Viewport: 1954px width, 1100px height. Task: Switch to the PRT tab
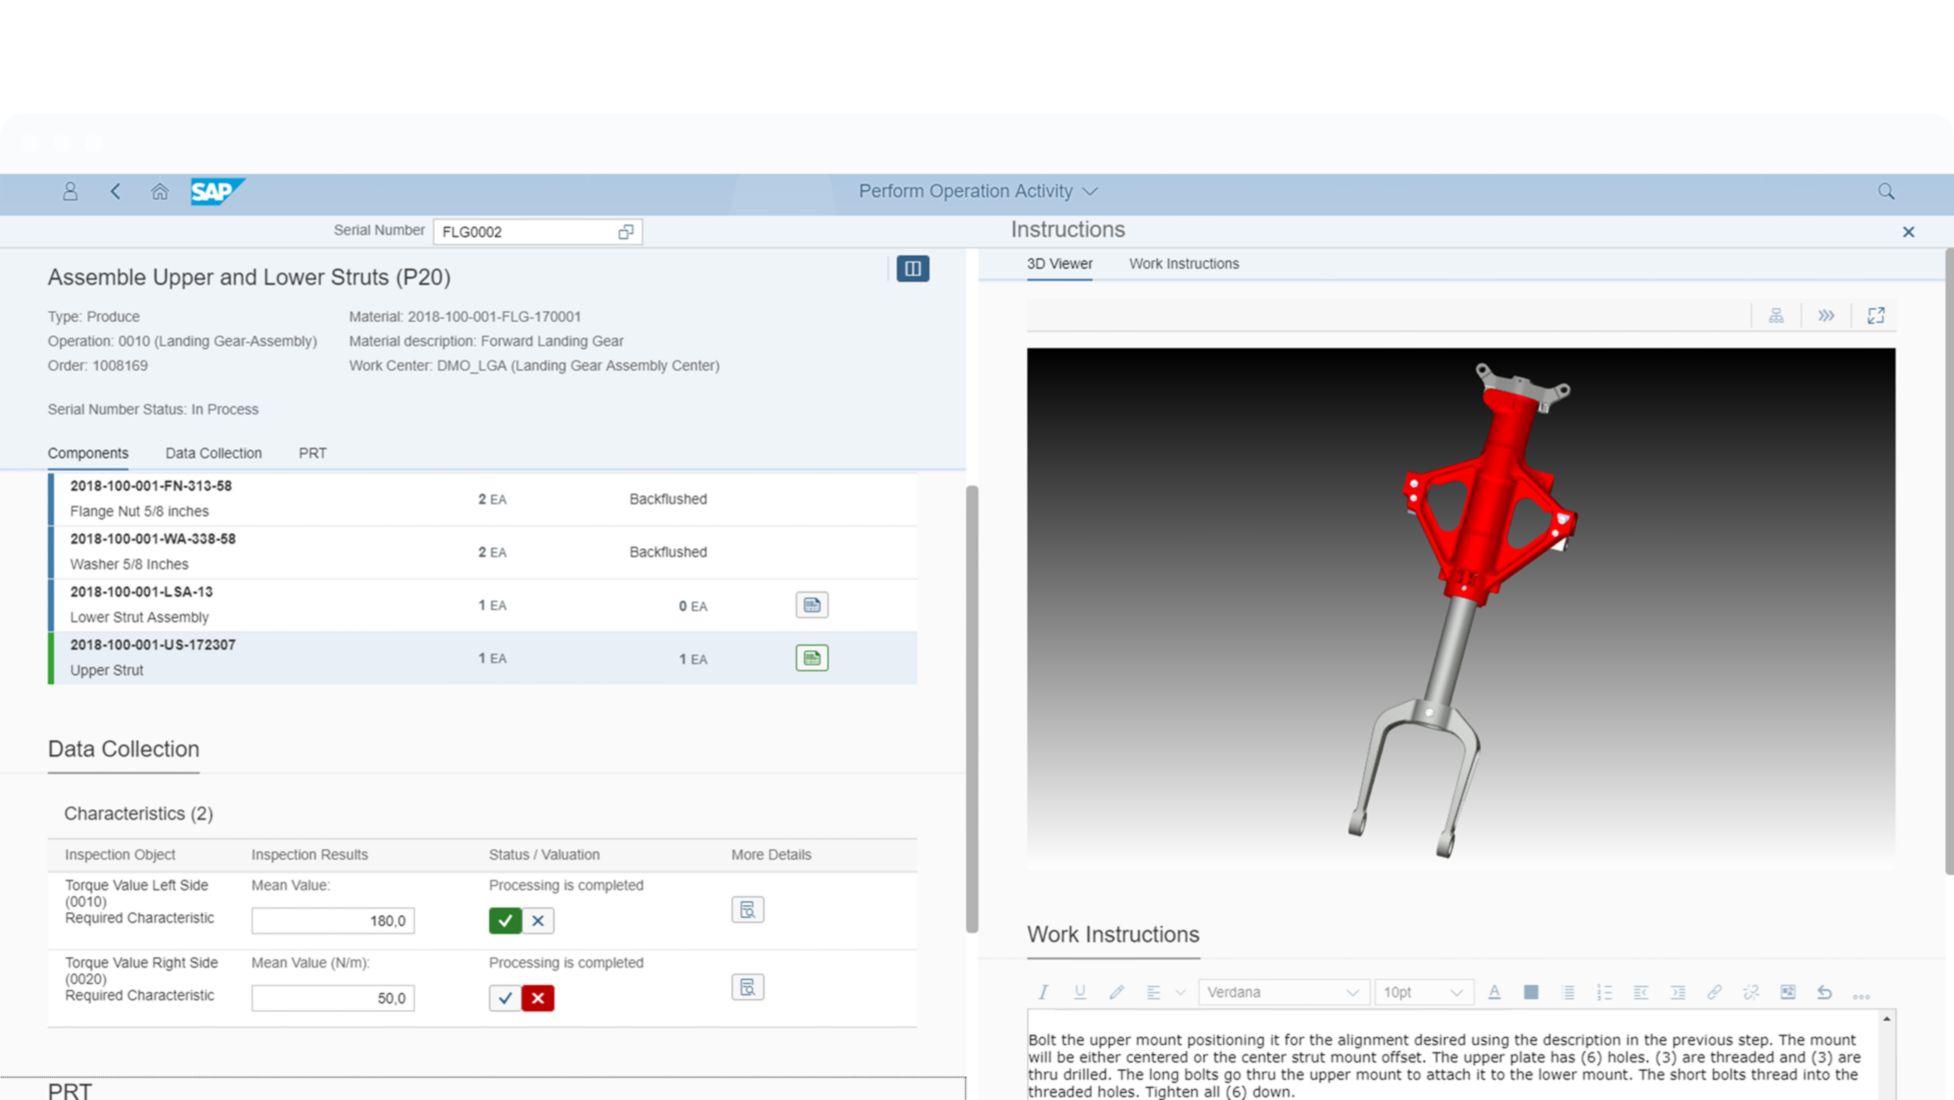(312, 453)
